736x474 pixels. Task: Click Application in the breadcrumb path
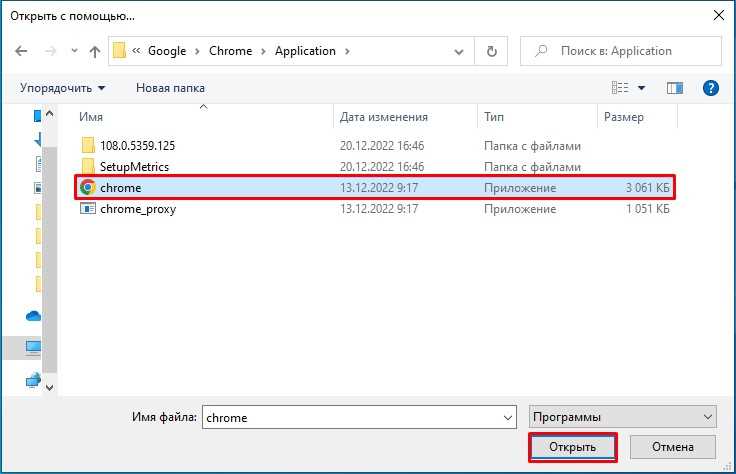pos(305,51)
